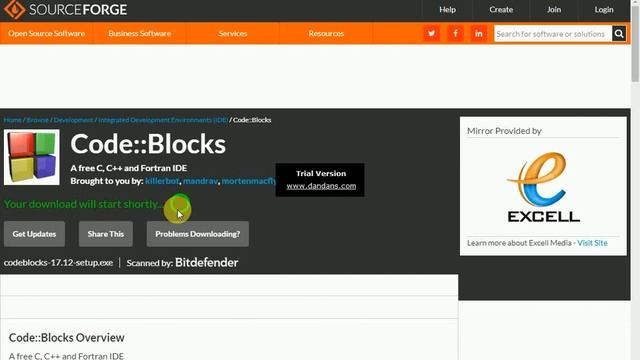Go to Browse breadcrumb
Viewport: 640px width, 360px height.
pyautogui.click(x=38, y=120)
